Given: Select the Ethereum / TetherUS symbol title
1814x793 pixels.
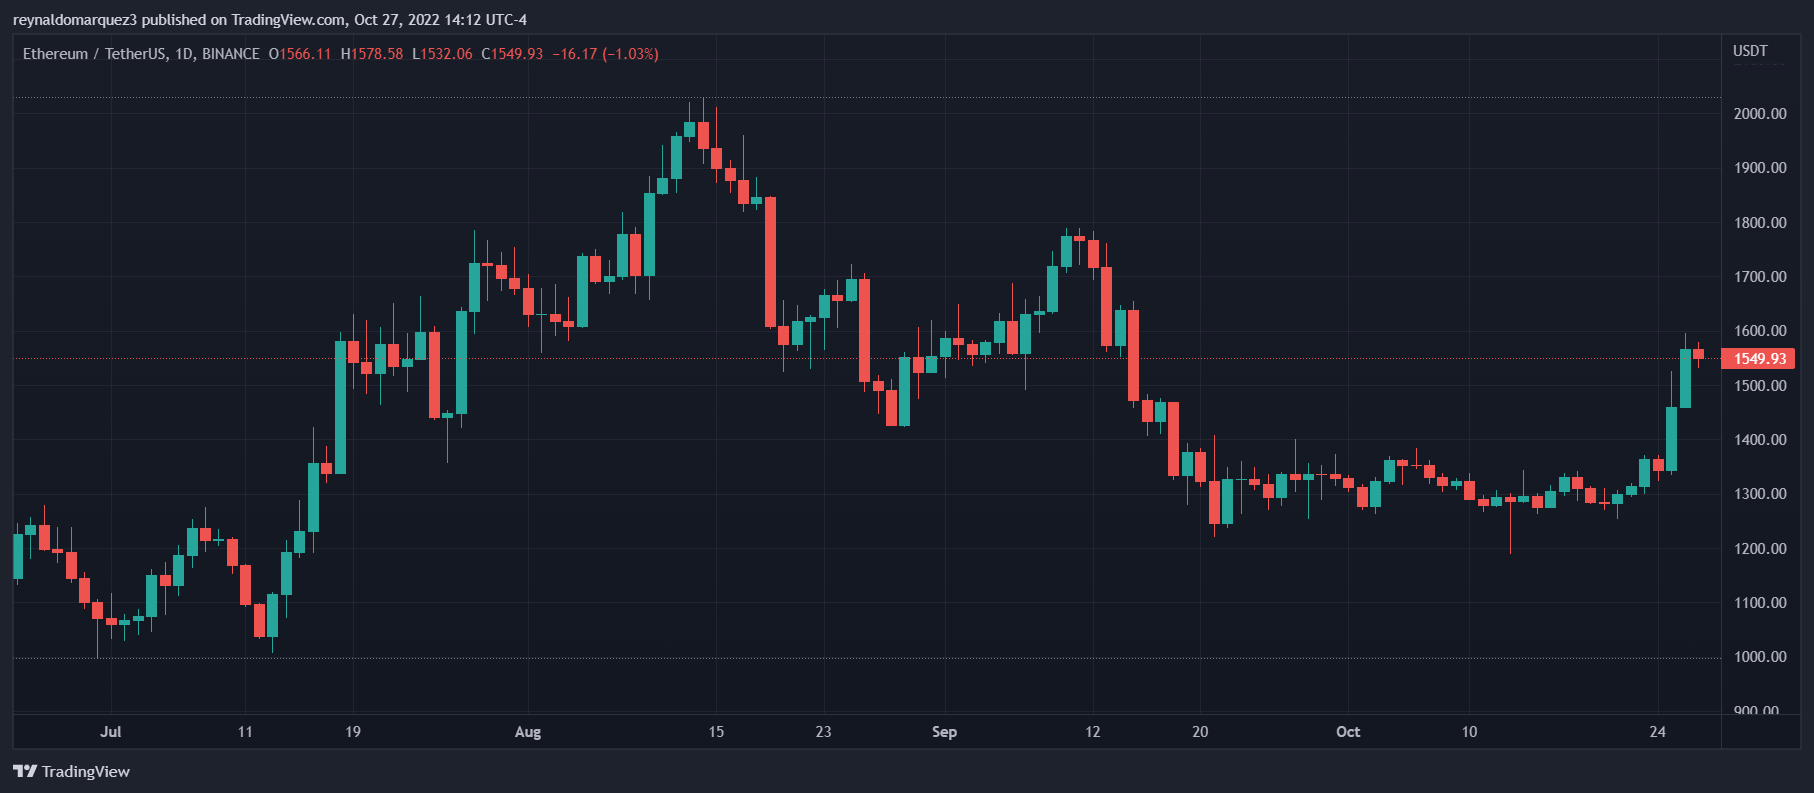Looking at the screenshot, I should [97, 54].
